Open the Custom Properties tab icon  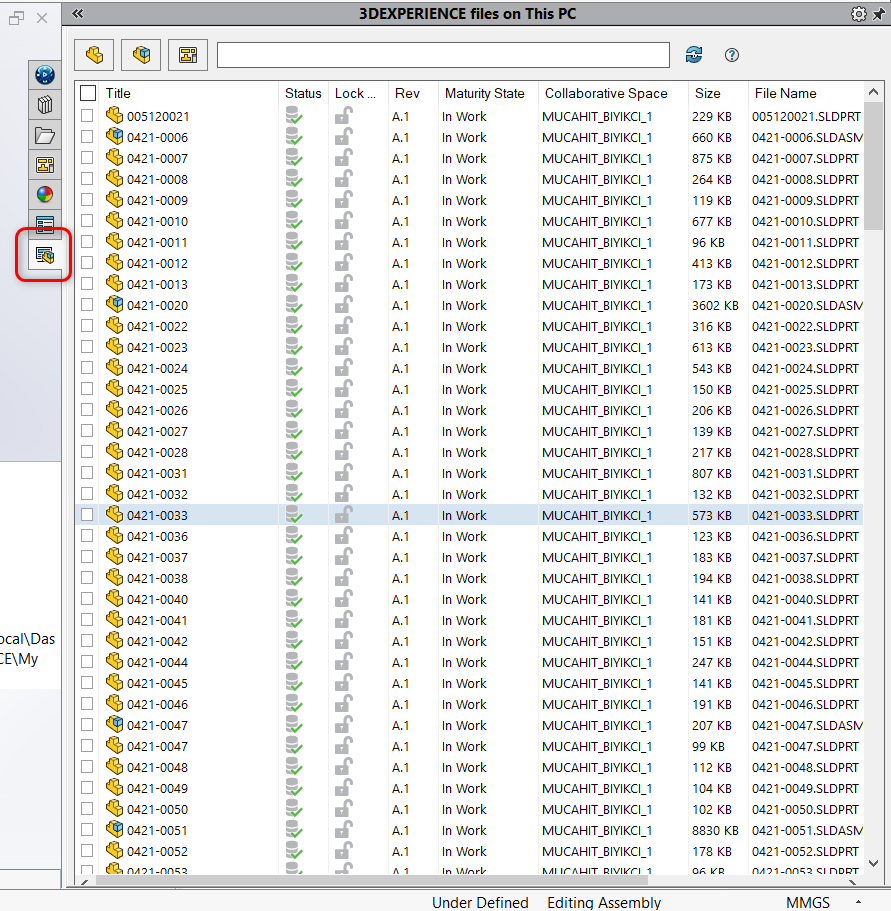[x=45, y=224]
